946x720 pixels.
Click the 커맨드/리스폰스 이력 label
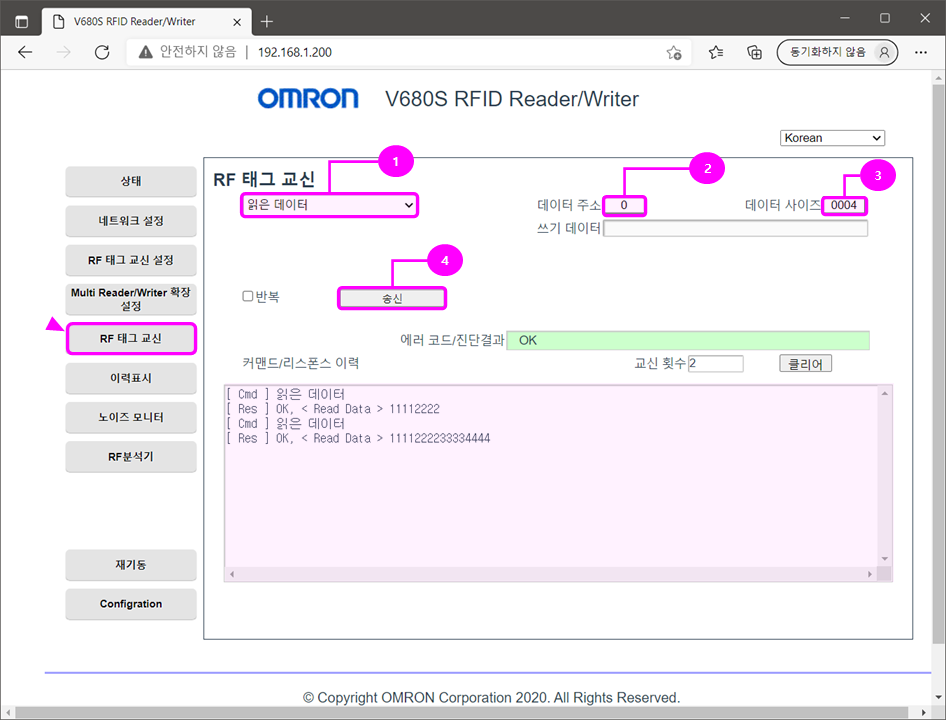pos(300,363)
